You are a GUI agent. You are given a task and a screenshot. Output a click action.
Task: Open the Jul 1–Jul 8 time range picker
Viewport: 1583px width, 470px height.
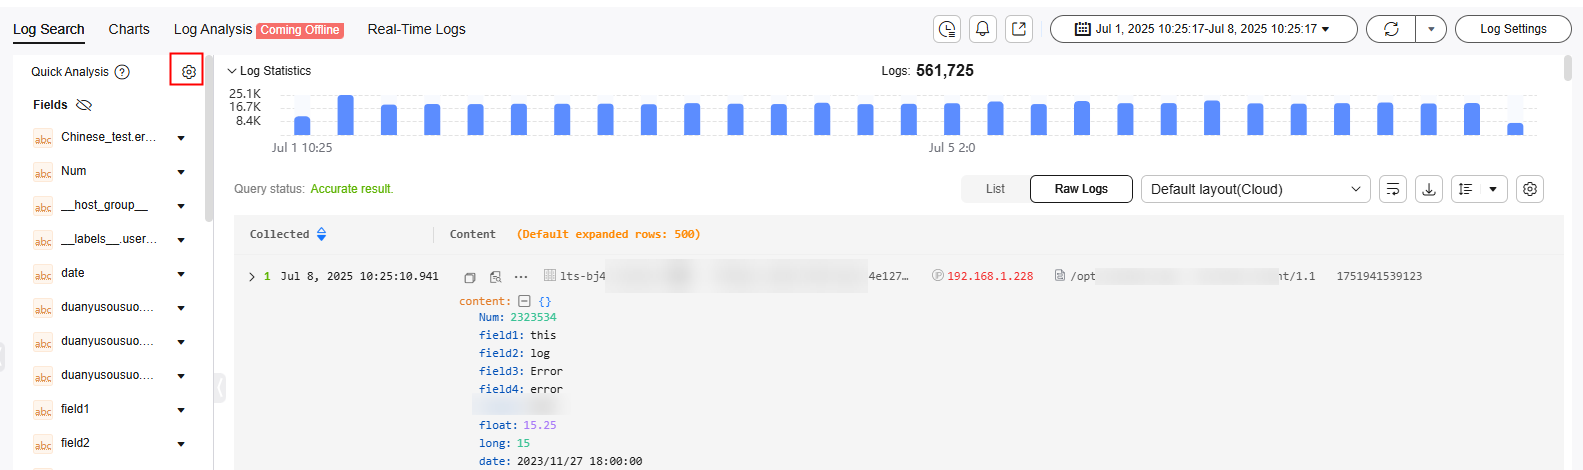1203,29
